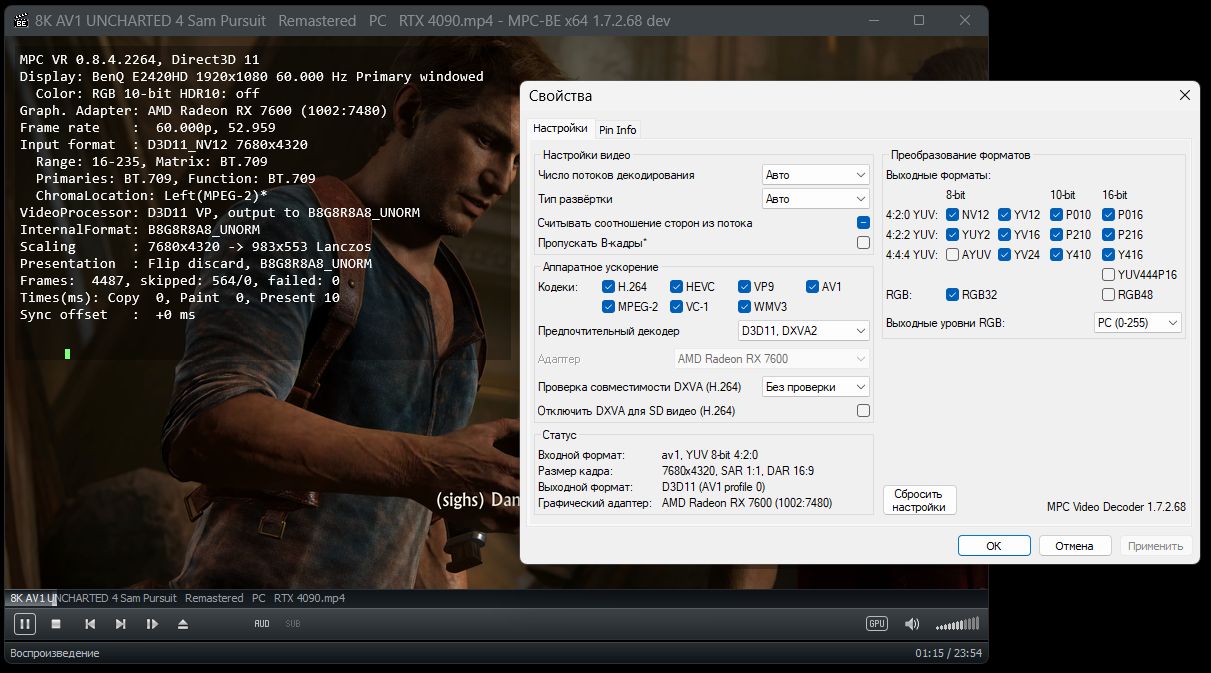
Task: Open the AUD audio track selector
Action: coord(262,624)
